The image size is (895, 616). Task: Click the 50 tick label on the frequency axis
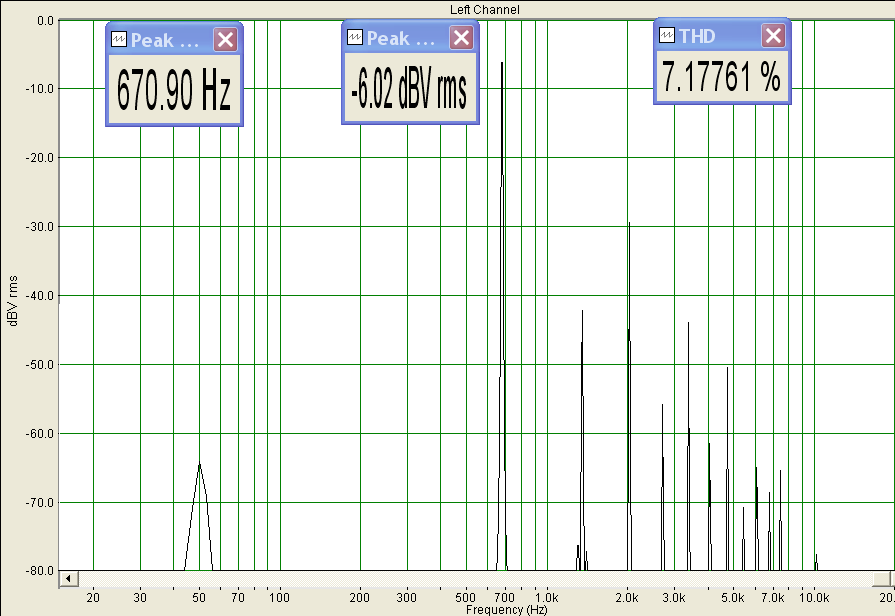click(x=199, y=598)
